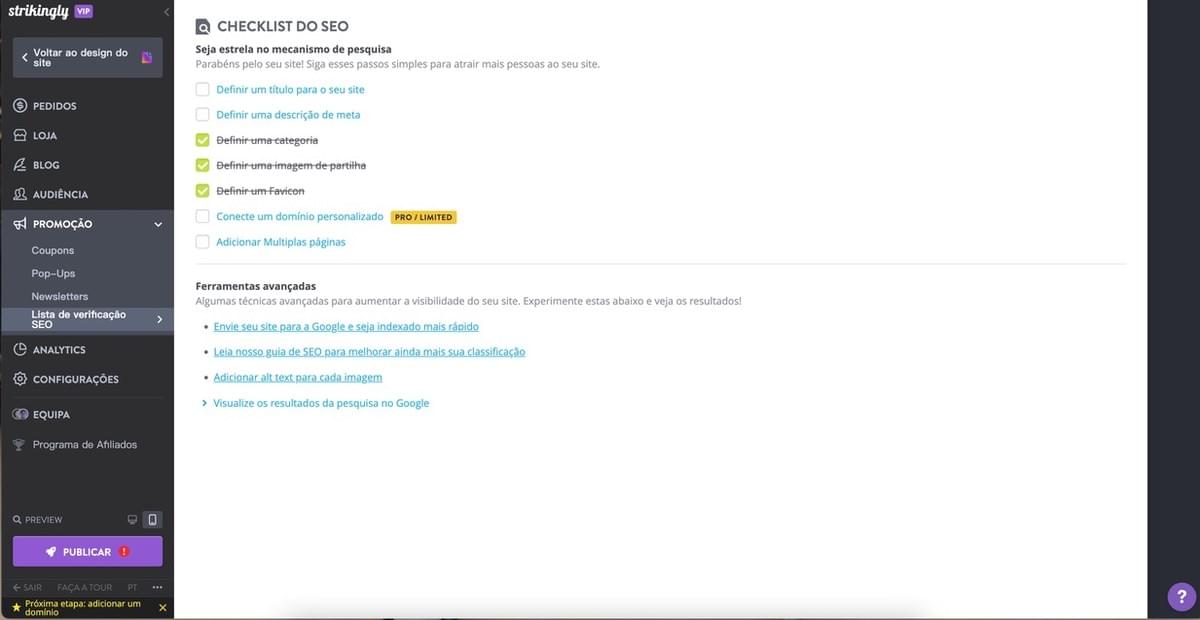The height and width of the screenshot is (620, 1200).
Task: Open 'Definir um título para o seu site' link
Action: click(x=290, y=89)
